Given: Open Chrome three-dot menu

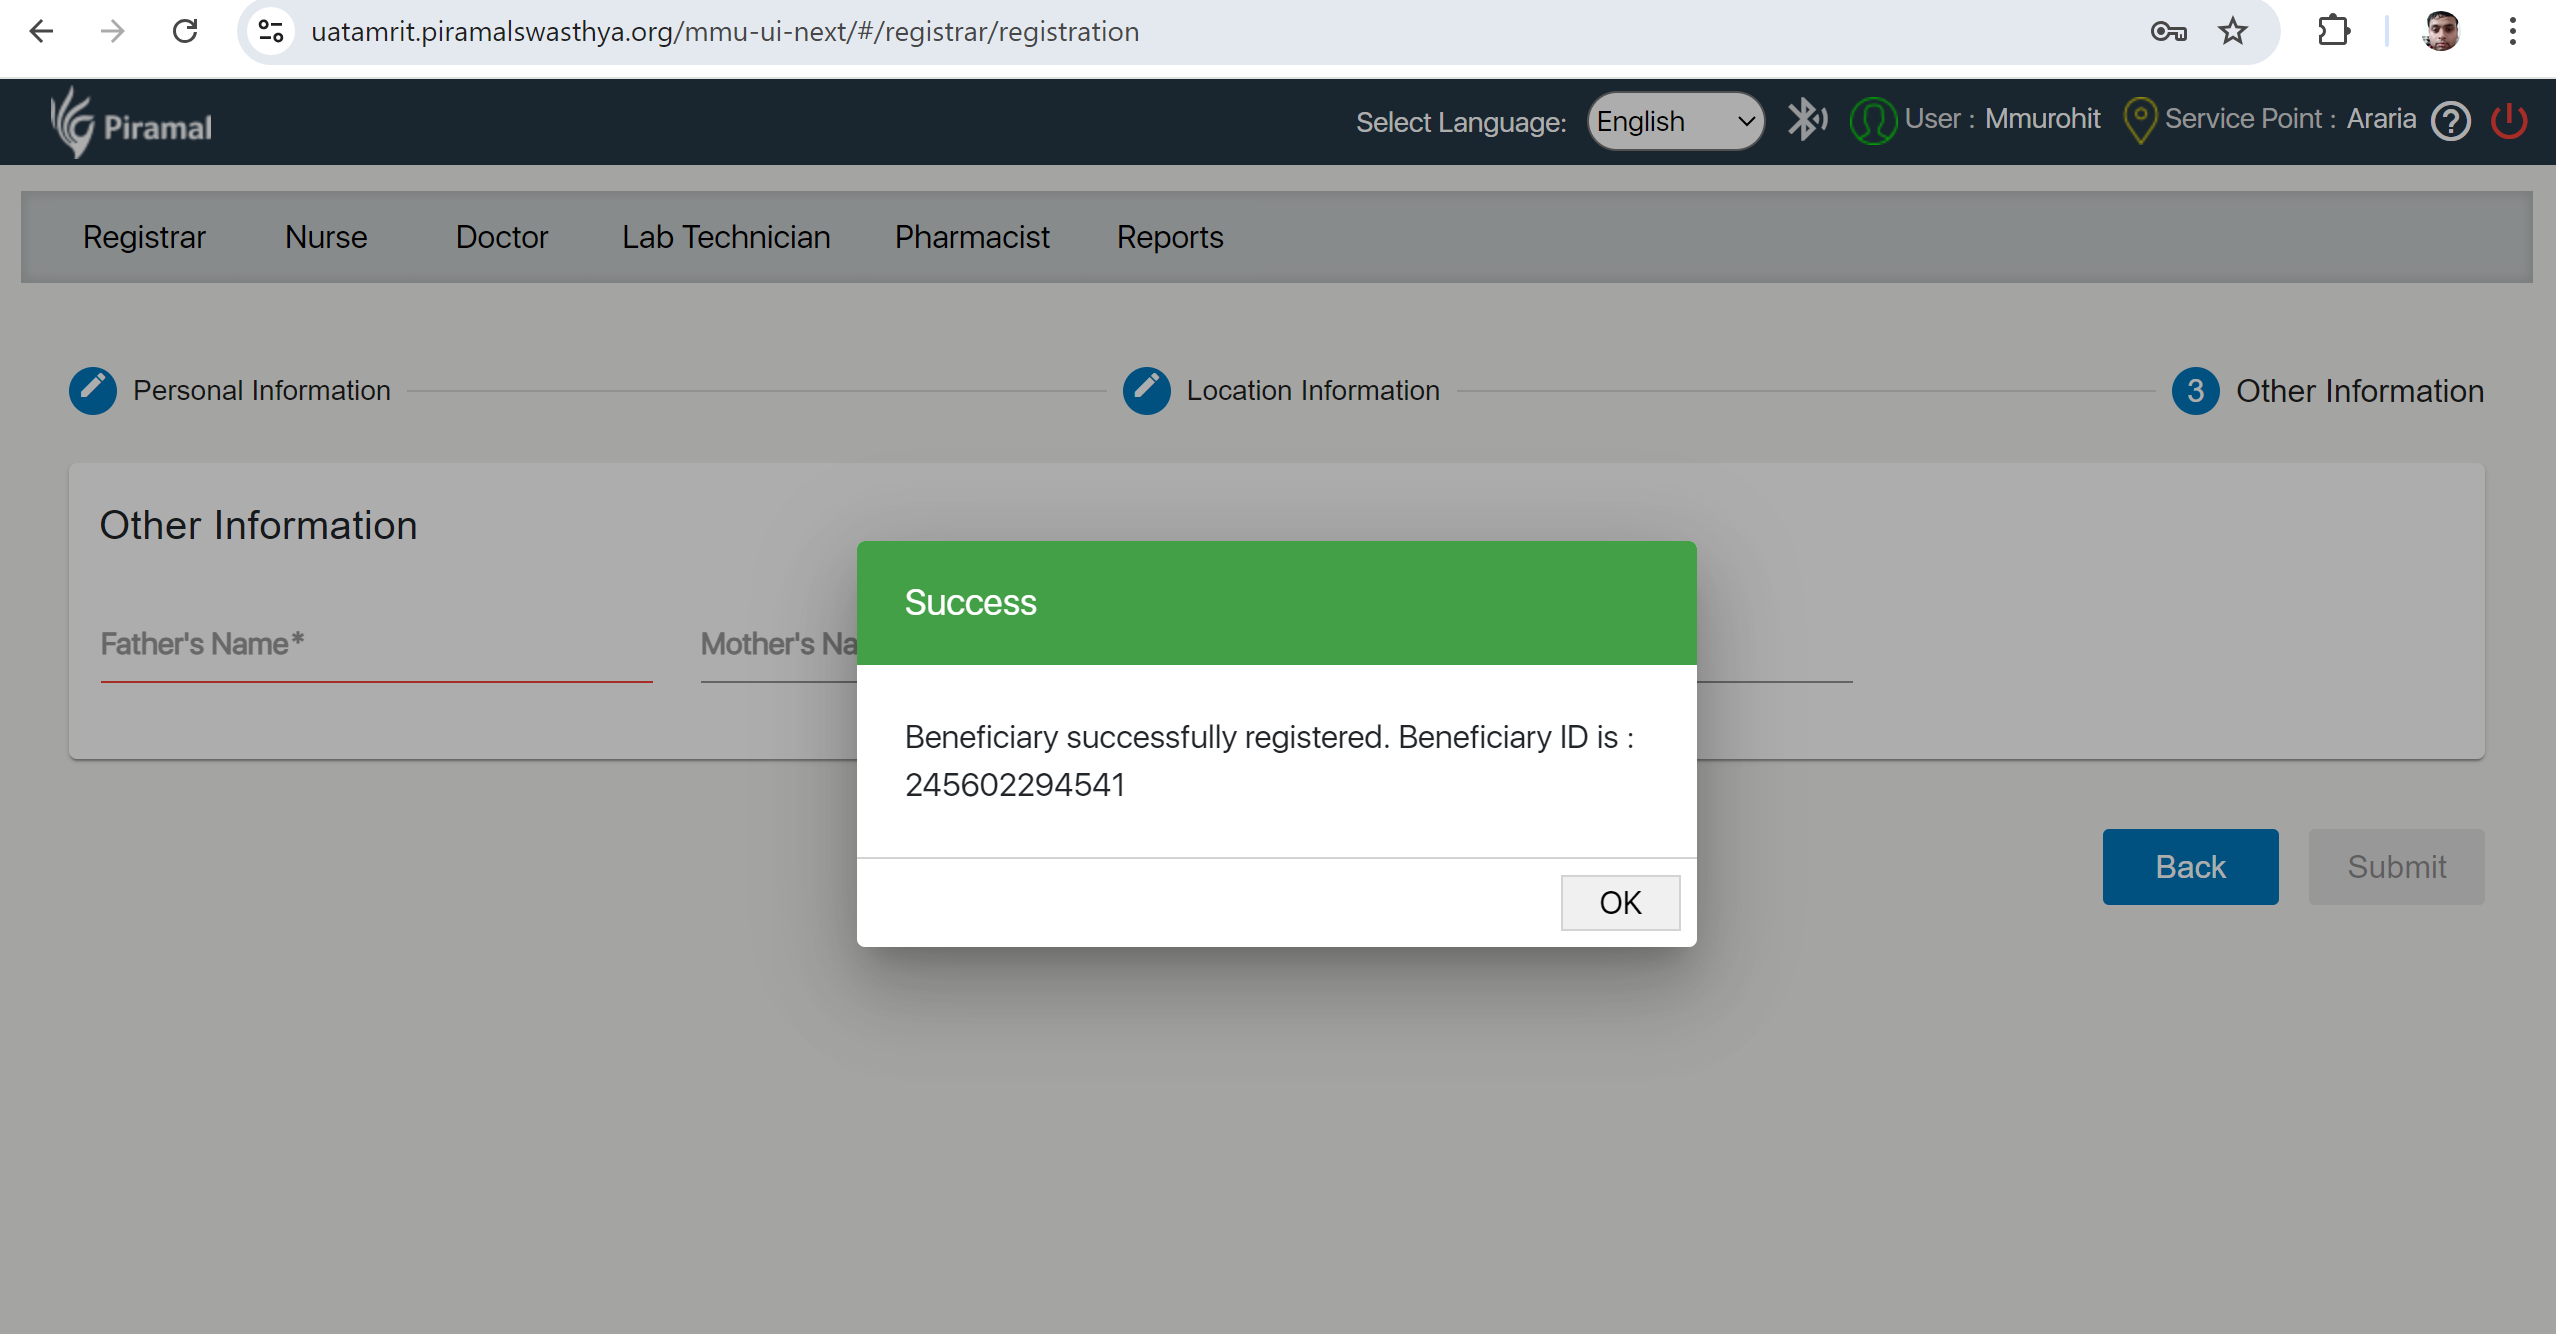Looking at the screenshot, I should (2512, 32).
